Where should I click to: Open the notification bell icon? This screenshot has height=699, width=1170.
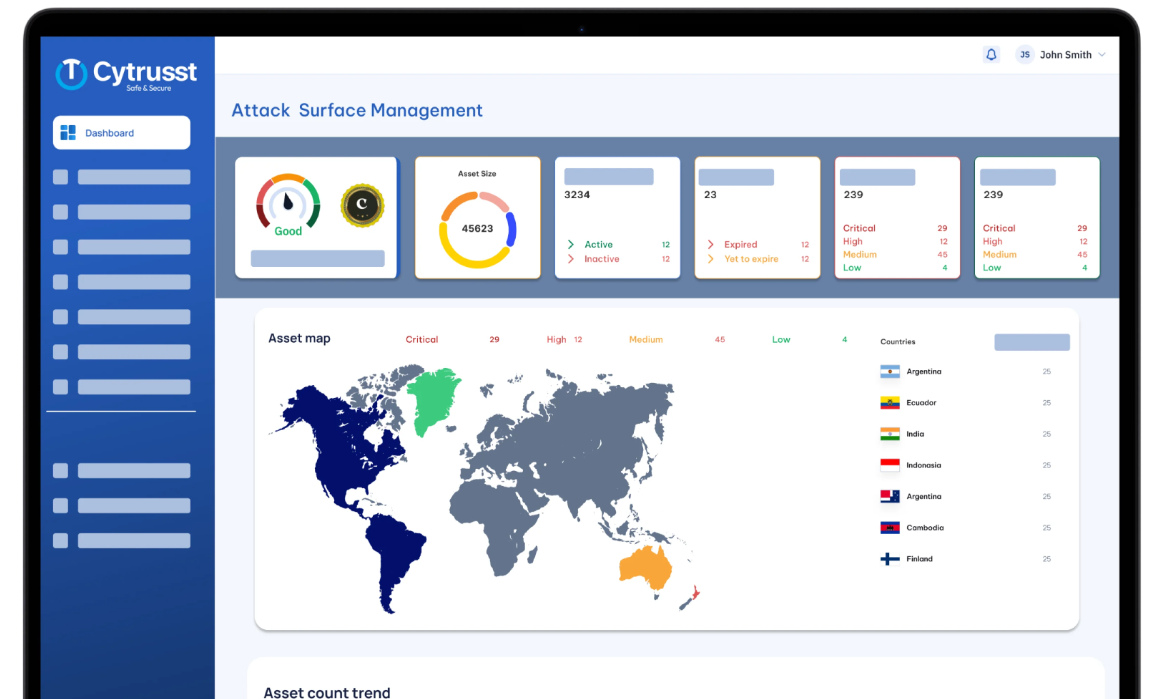991,54
